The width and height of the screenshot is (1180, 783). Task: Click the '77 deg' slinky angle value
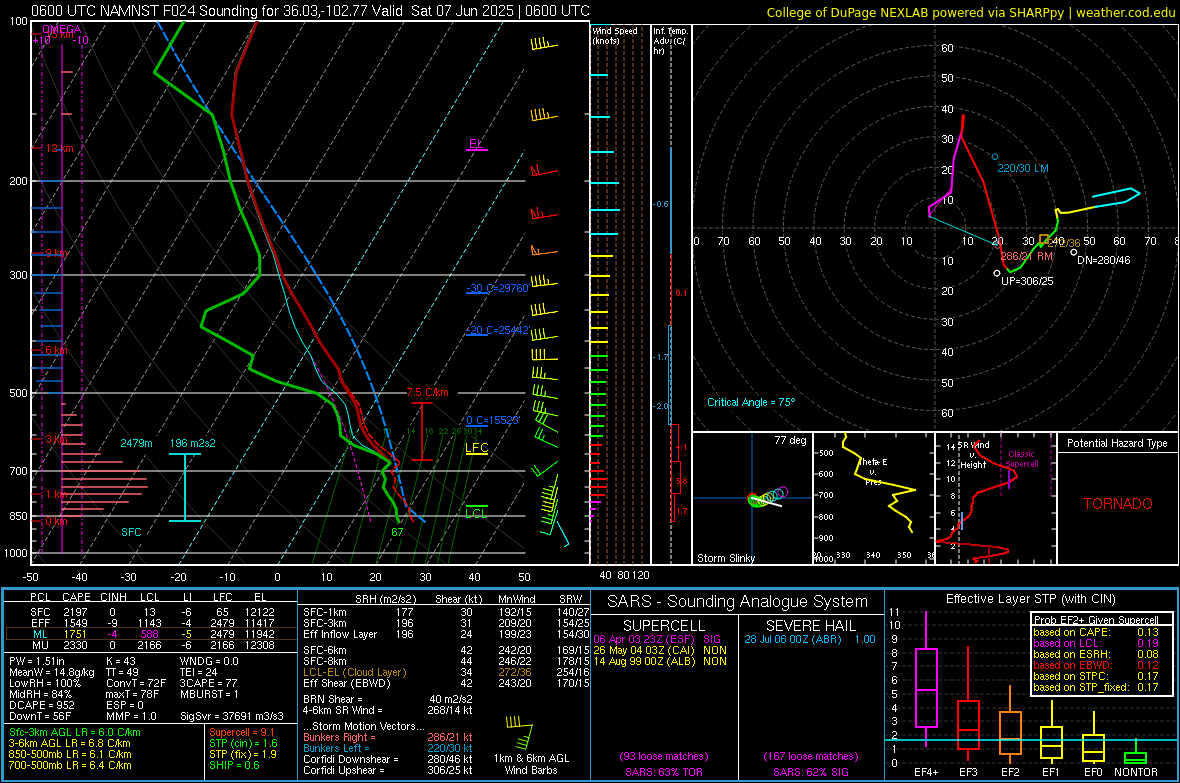[790, 440]
